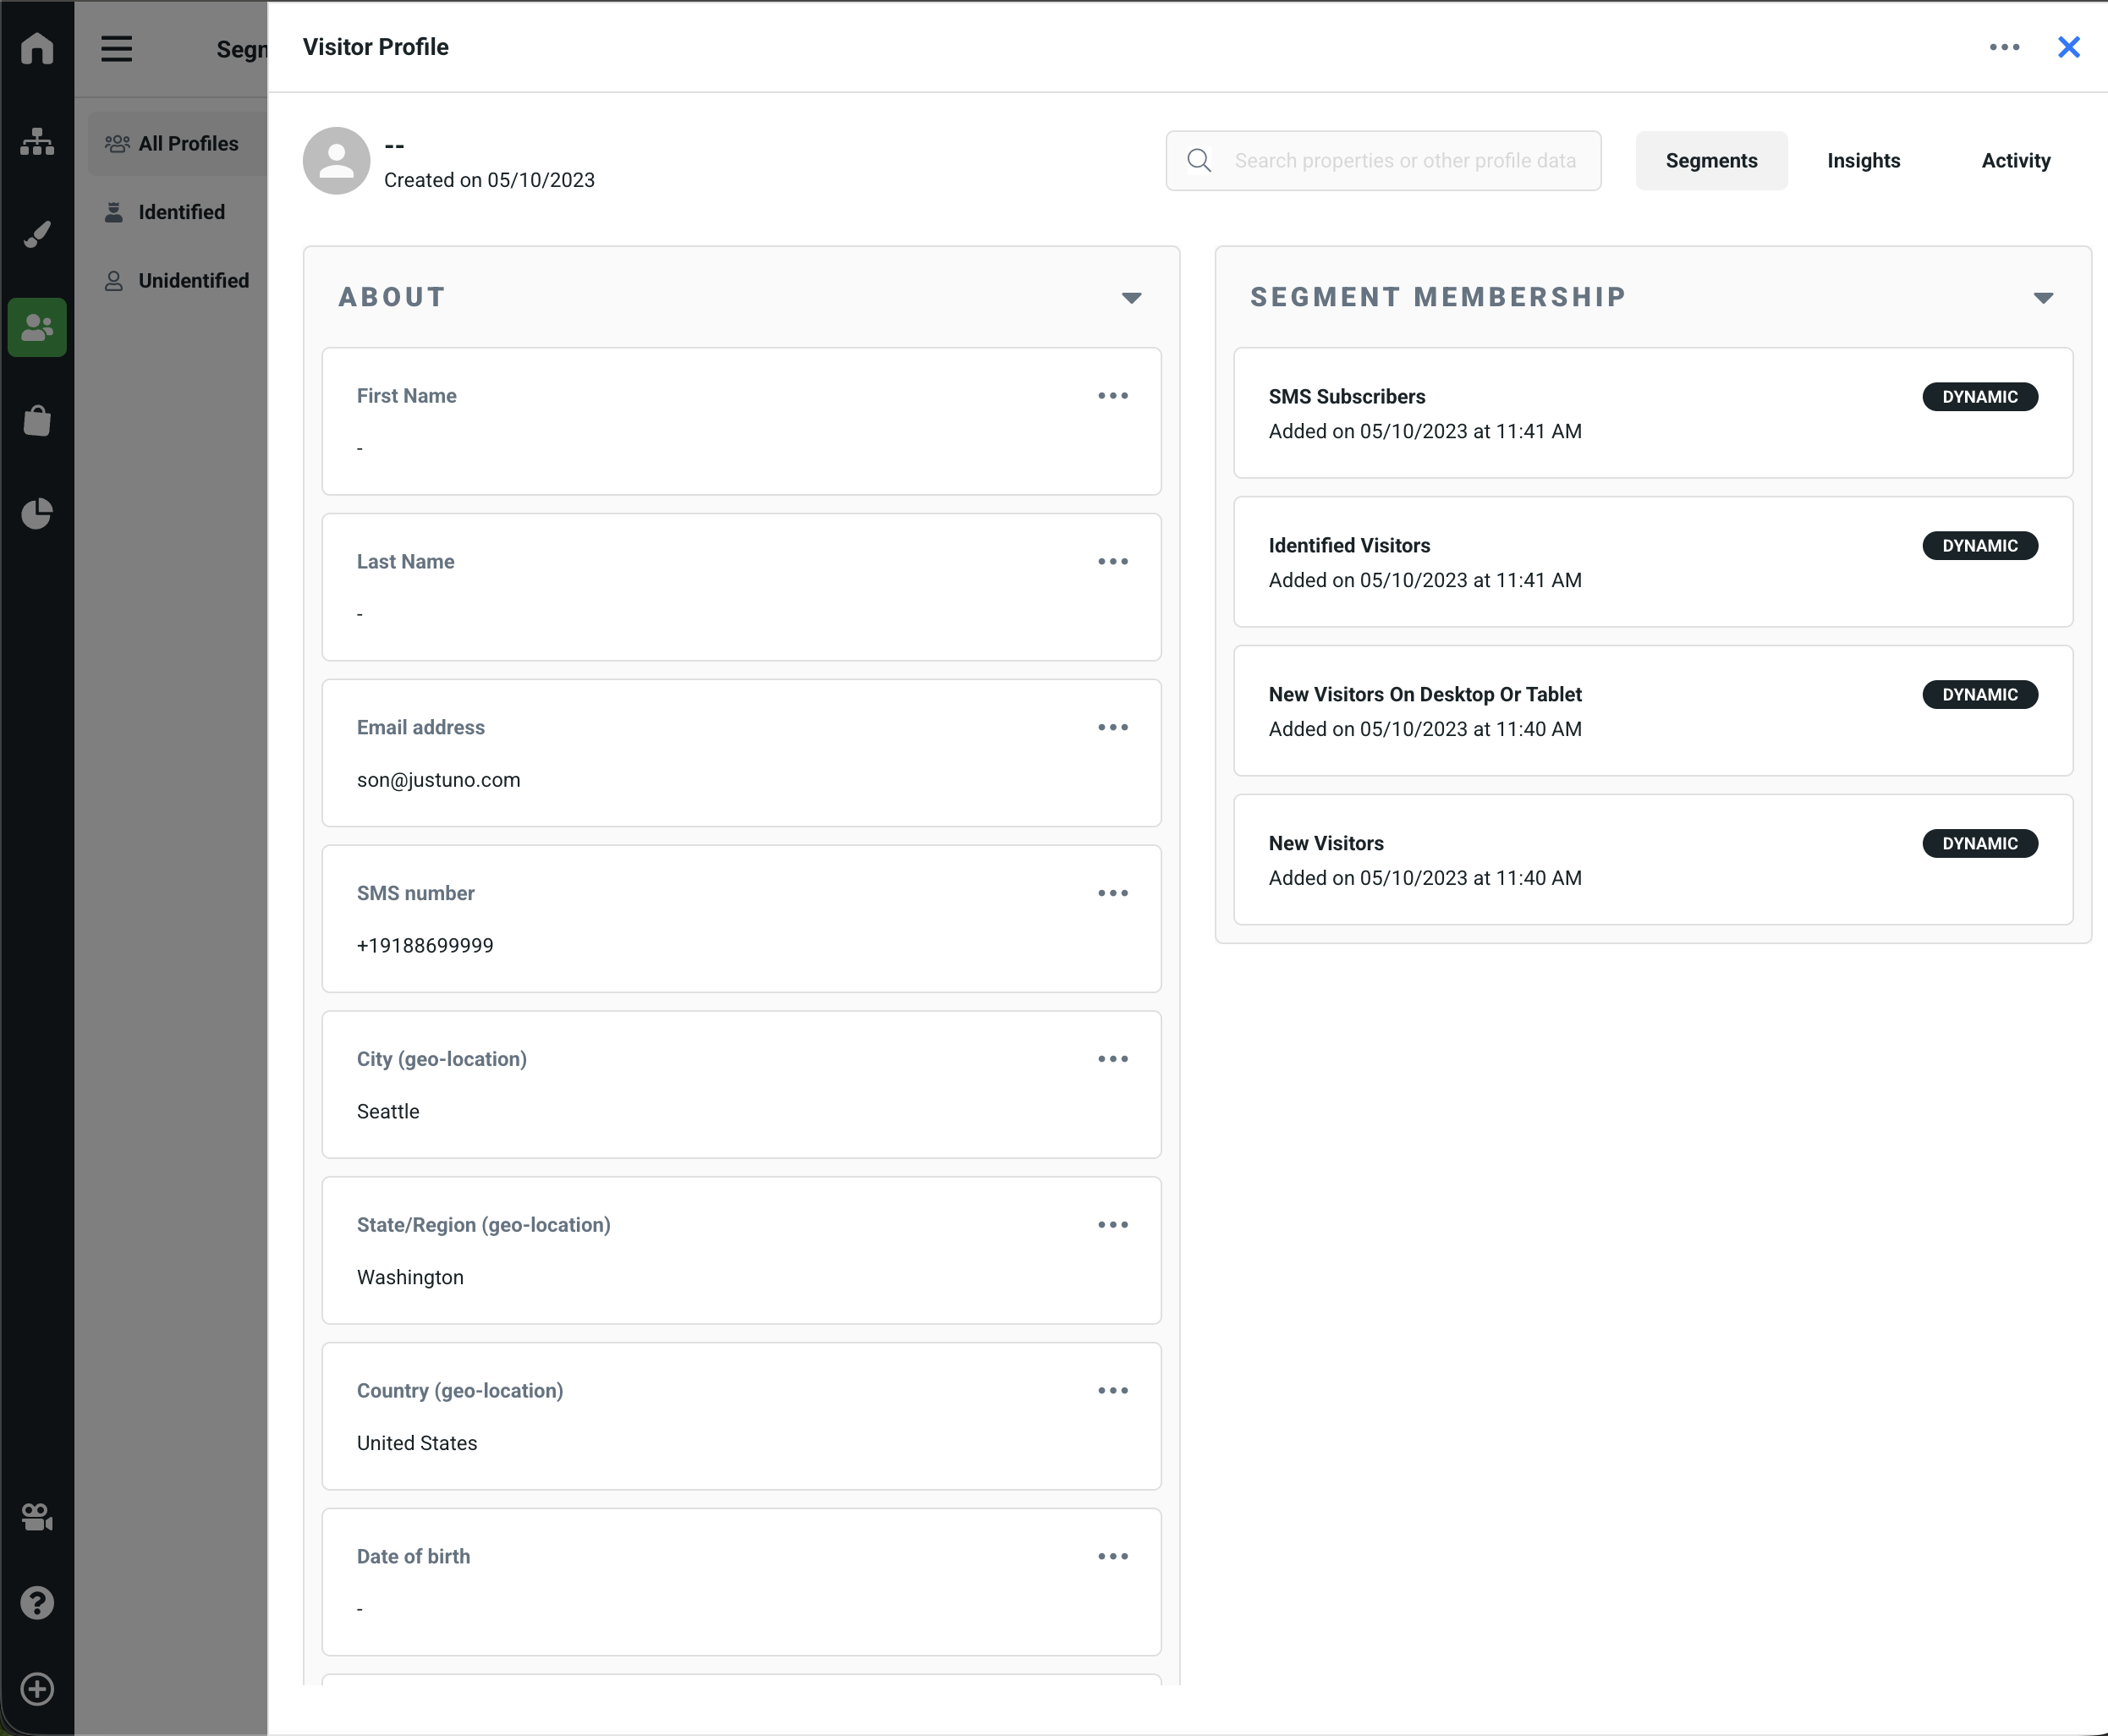Image resolution: width=2108 pixels, height=1736 pixels.
Task: Open the help question mark icon
Action: [37, 1603]
